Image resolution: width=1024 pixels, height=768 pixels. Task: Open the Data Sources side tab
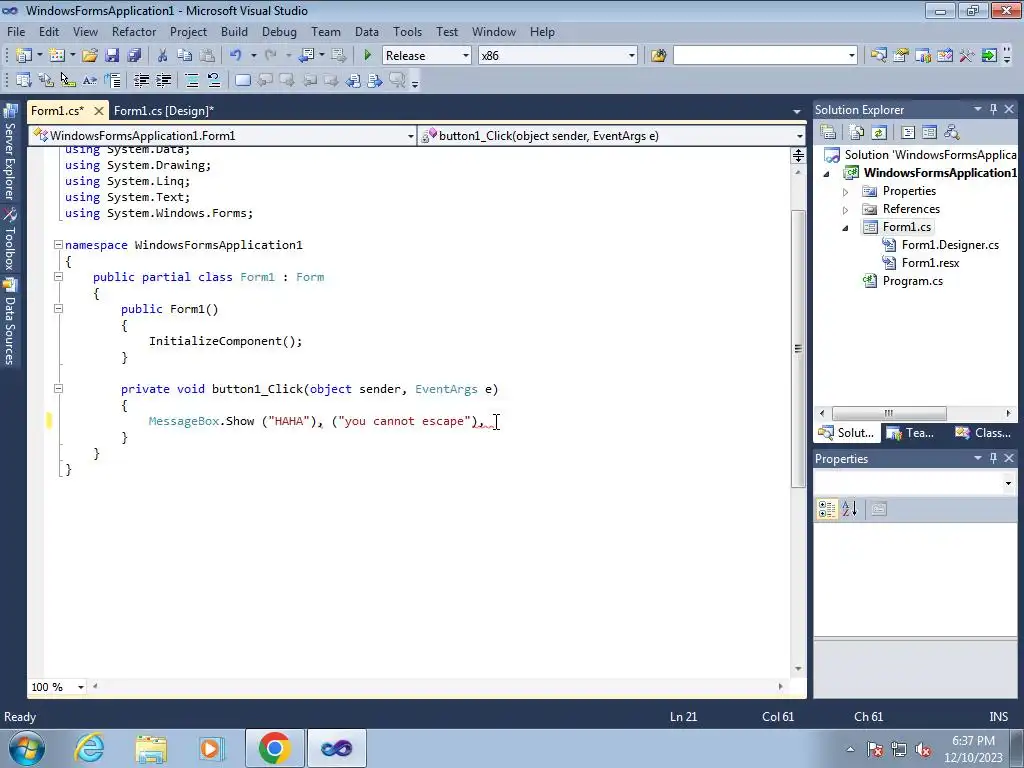(x=10, y=322)
